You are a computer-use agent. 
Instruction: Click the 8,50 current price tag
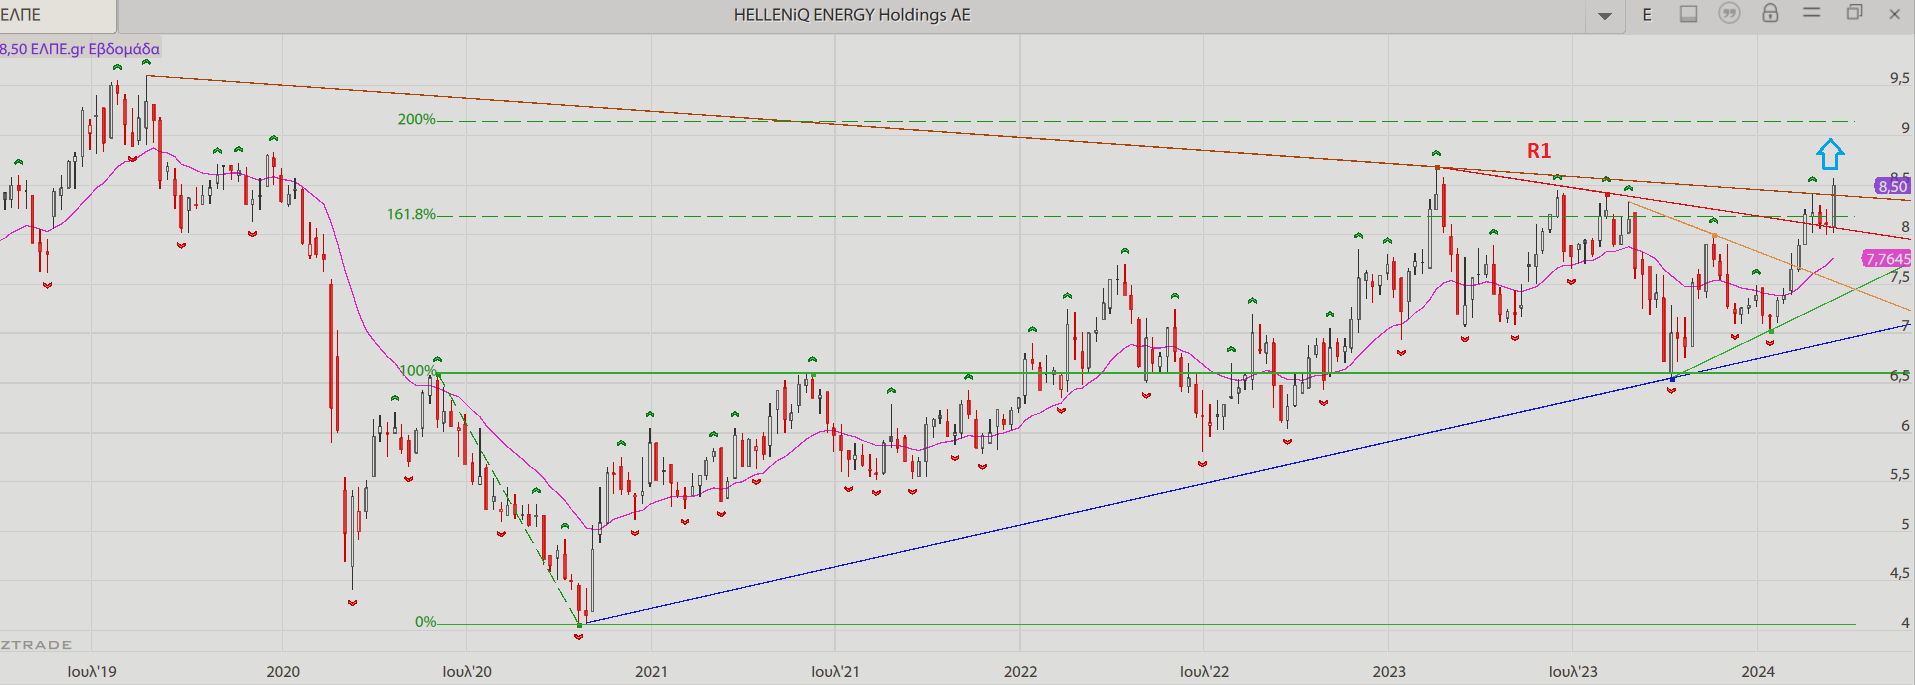pyautogui.click(x=1893, y=186)
